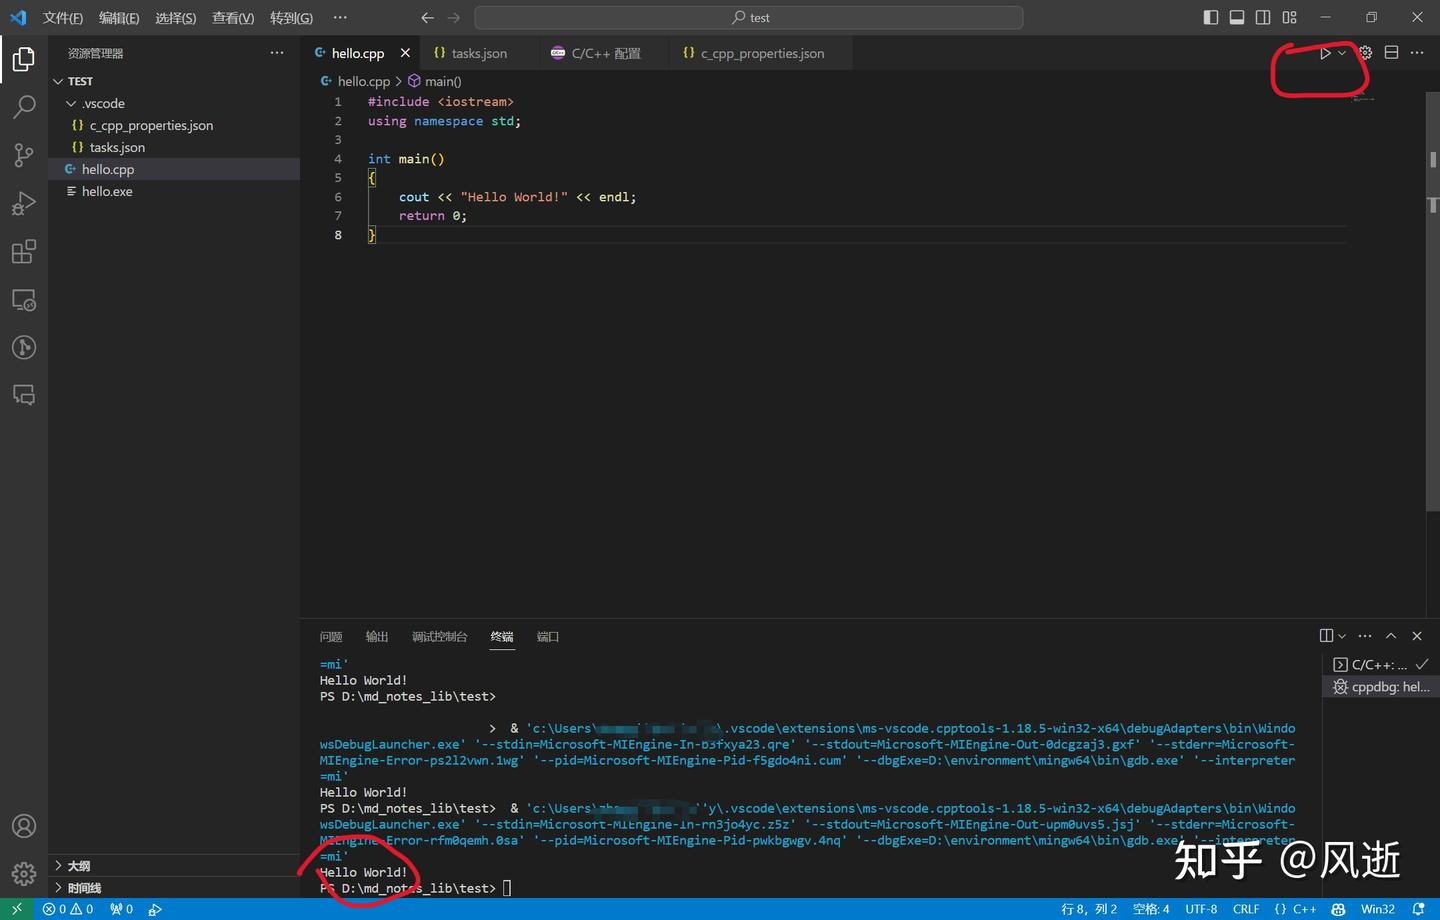This screenshot has width=1440, height=920.
Task: Open the Accounts icon in the activity bar
Action: 24,825
